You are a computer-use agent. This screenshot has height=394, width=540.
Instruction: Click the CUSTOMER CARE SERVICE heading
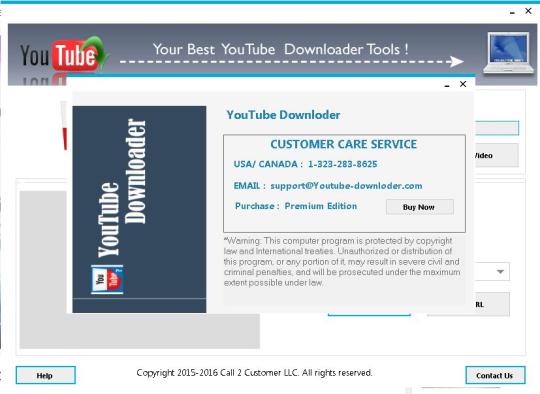(x=343, y=144)
